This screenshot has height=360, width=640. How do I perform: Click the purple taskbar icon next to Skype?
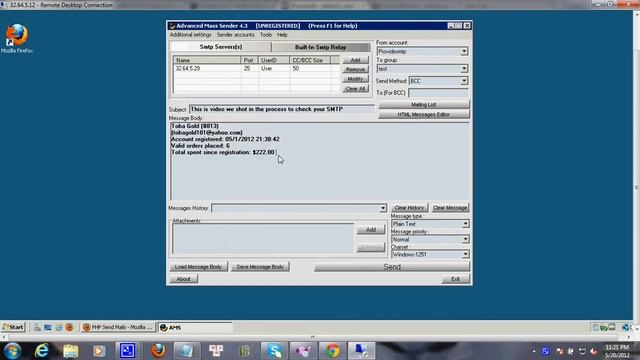coord(303,351)
